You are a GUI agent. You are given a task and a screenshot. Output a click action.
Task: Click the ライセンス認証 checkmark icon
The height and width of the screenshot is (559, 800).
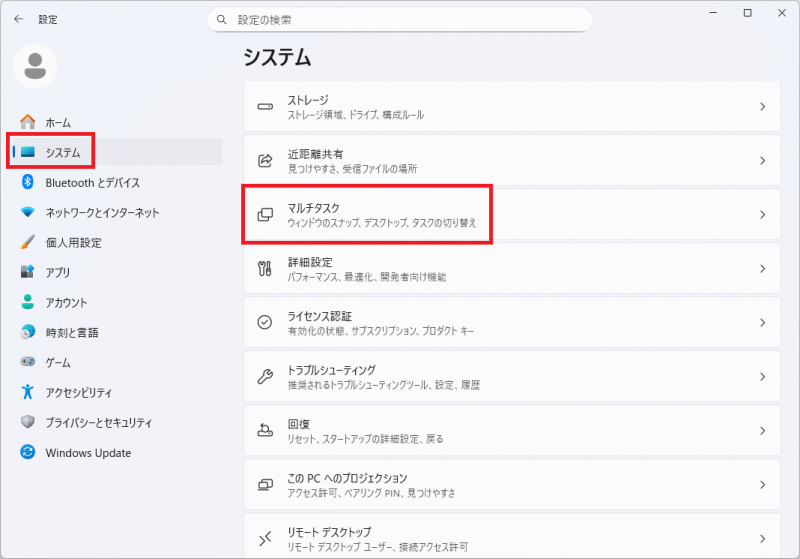[x=265, y=323]
